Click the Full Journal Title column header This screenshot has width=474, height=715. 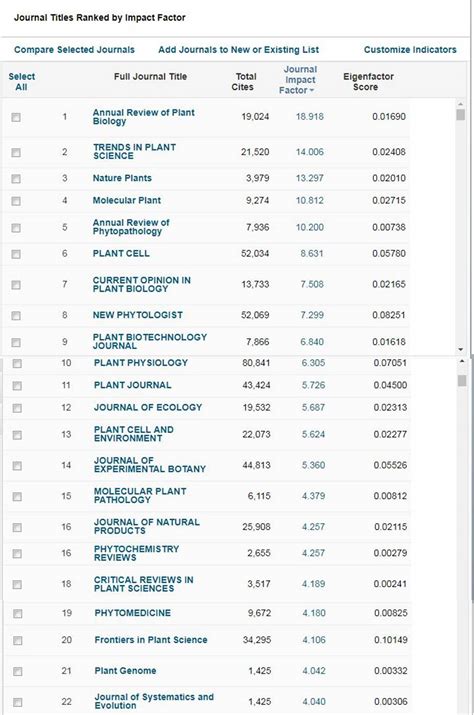tap(150, 77)
